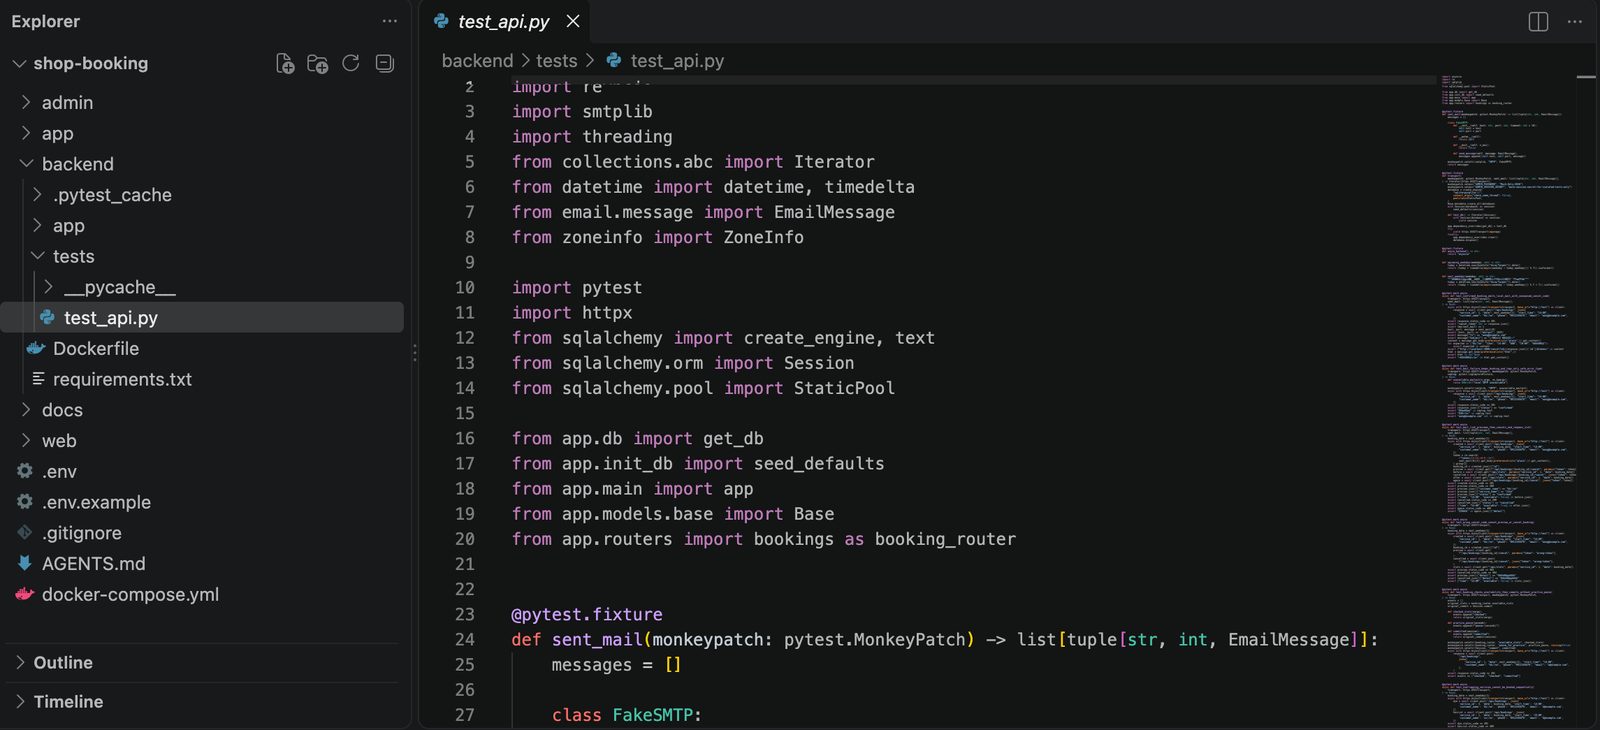The image size is (1600, 730).
Task: Click 'StaticPool' in line 14
Action: tap(844, 388)
